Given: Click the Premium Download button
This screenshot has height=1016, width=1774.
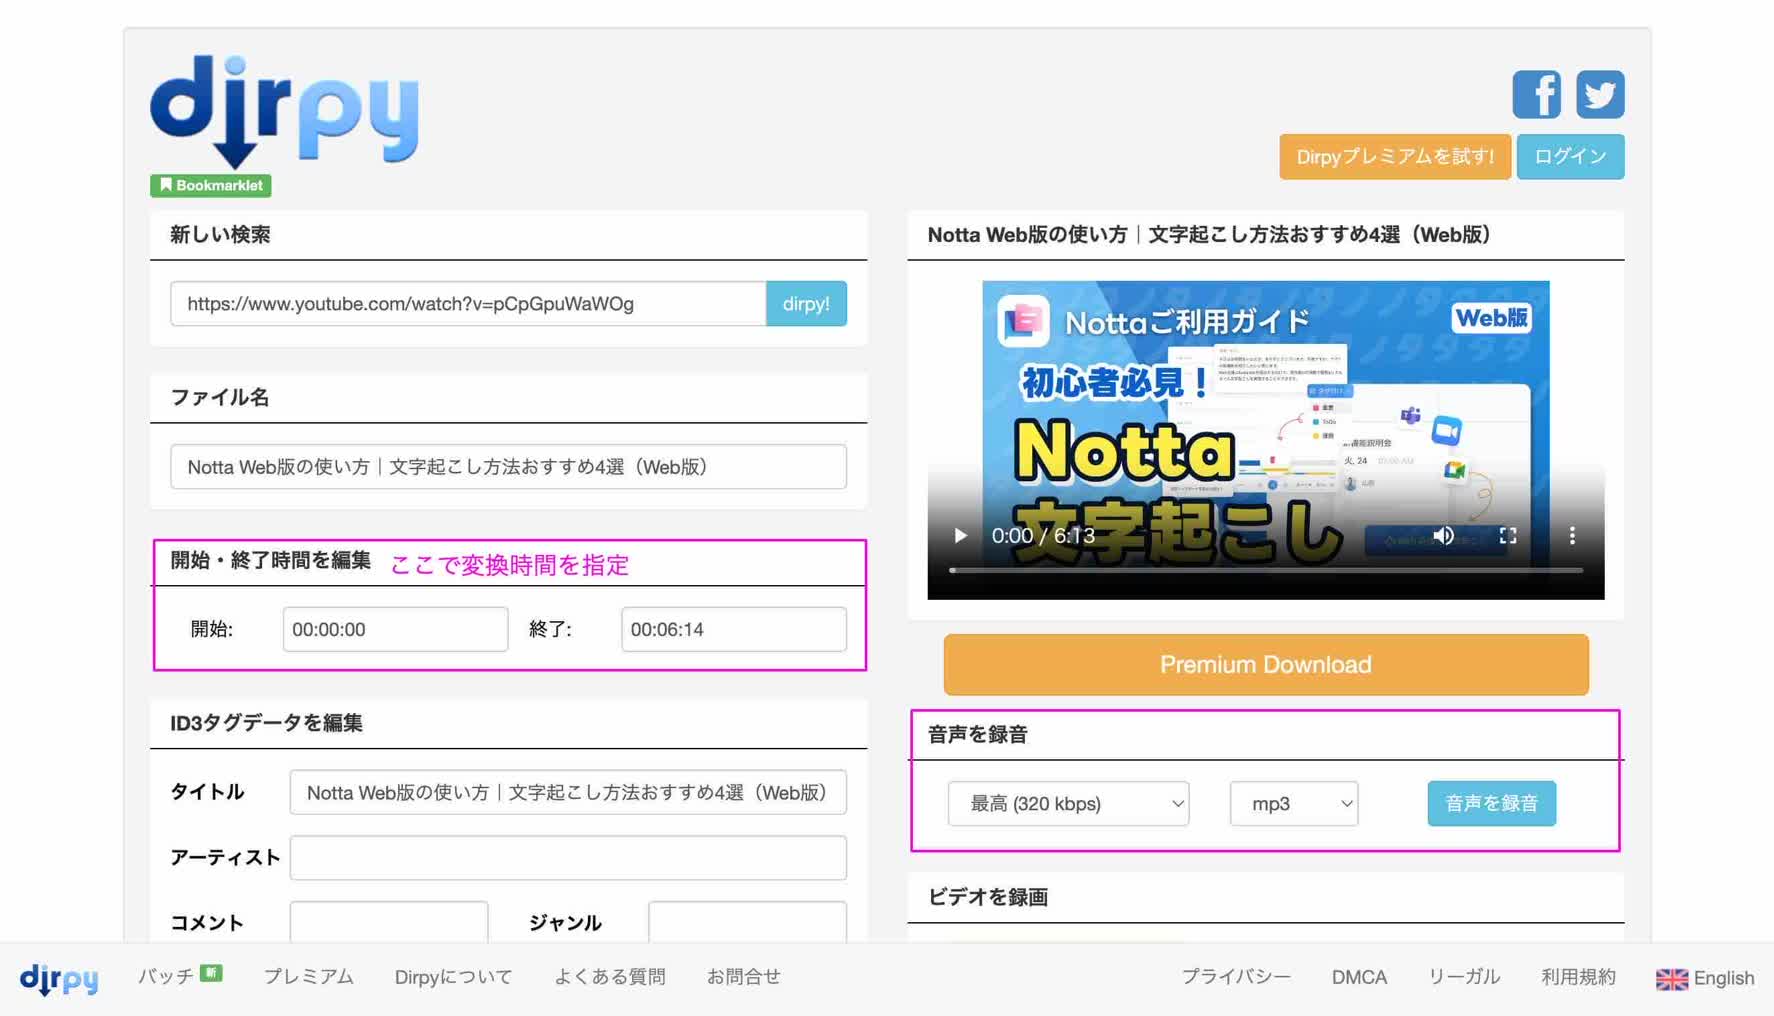Looking at the screenshot, I should [1265, 665].
